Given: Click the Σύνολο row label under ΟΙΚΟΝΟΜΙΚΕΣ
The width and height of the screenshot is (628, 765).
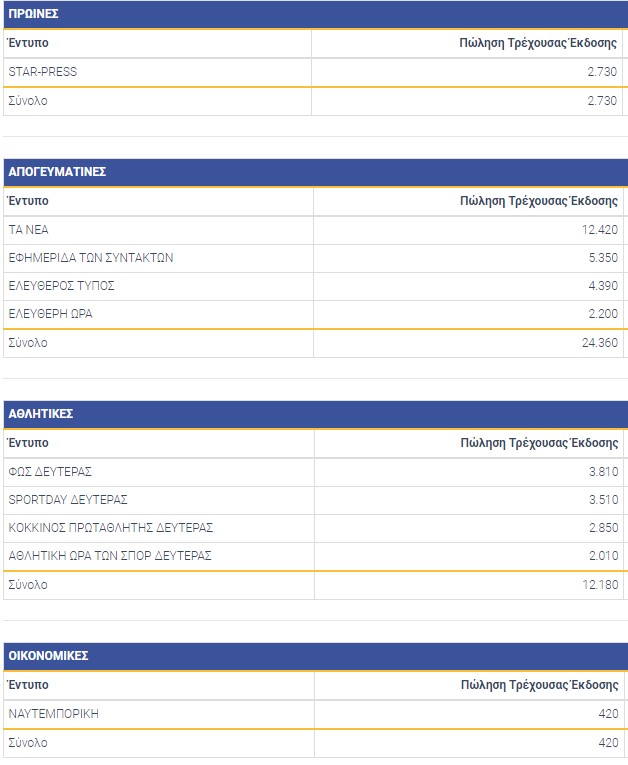Looking at the screenshot, I should click(x=28, y=743).
